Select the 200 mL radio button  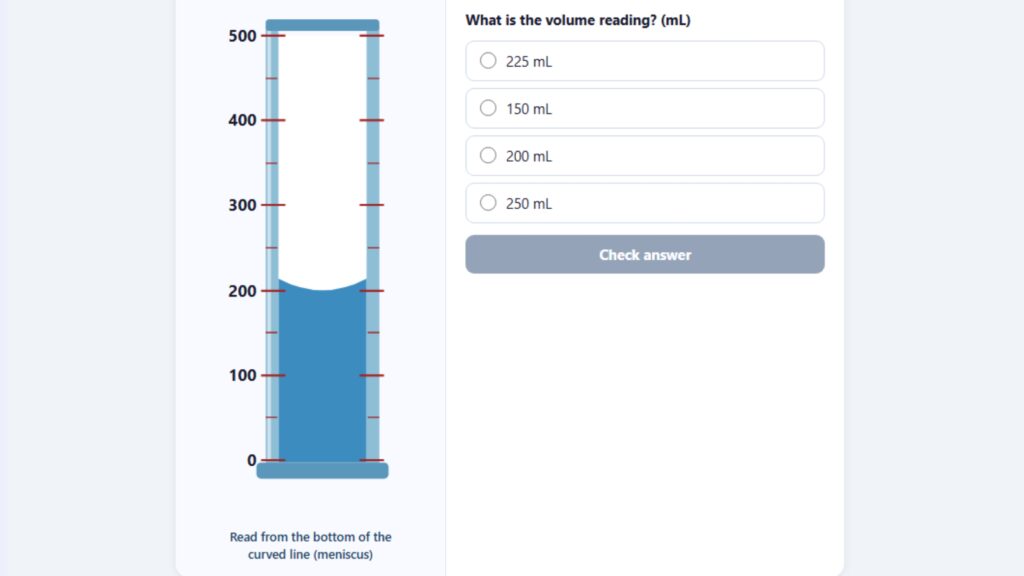(x=487, y=155)
